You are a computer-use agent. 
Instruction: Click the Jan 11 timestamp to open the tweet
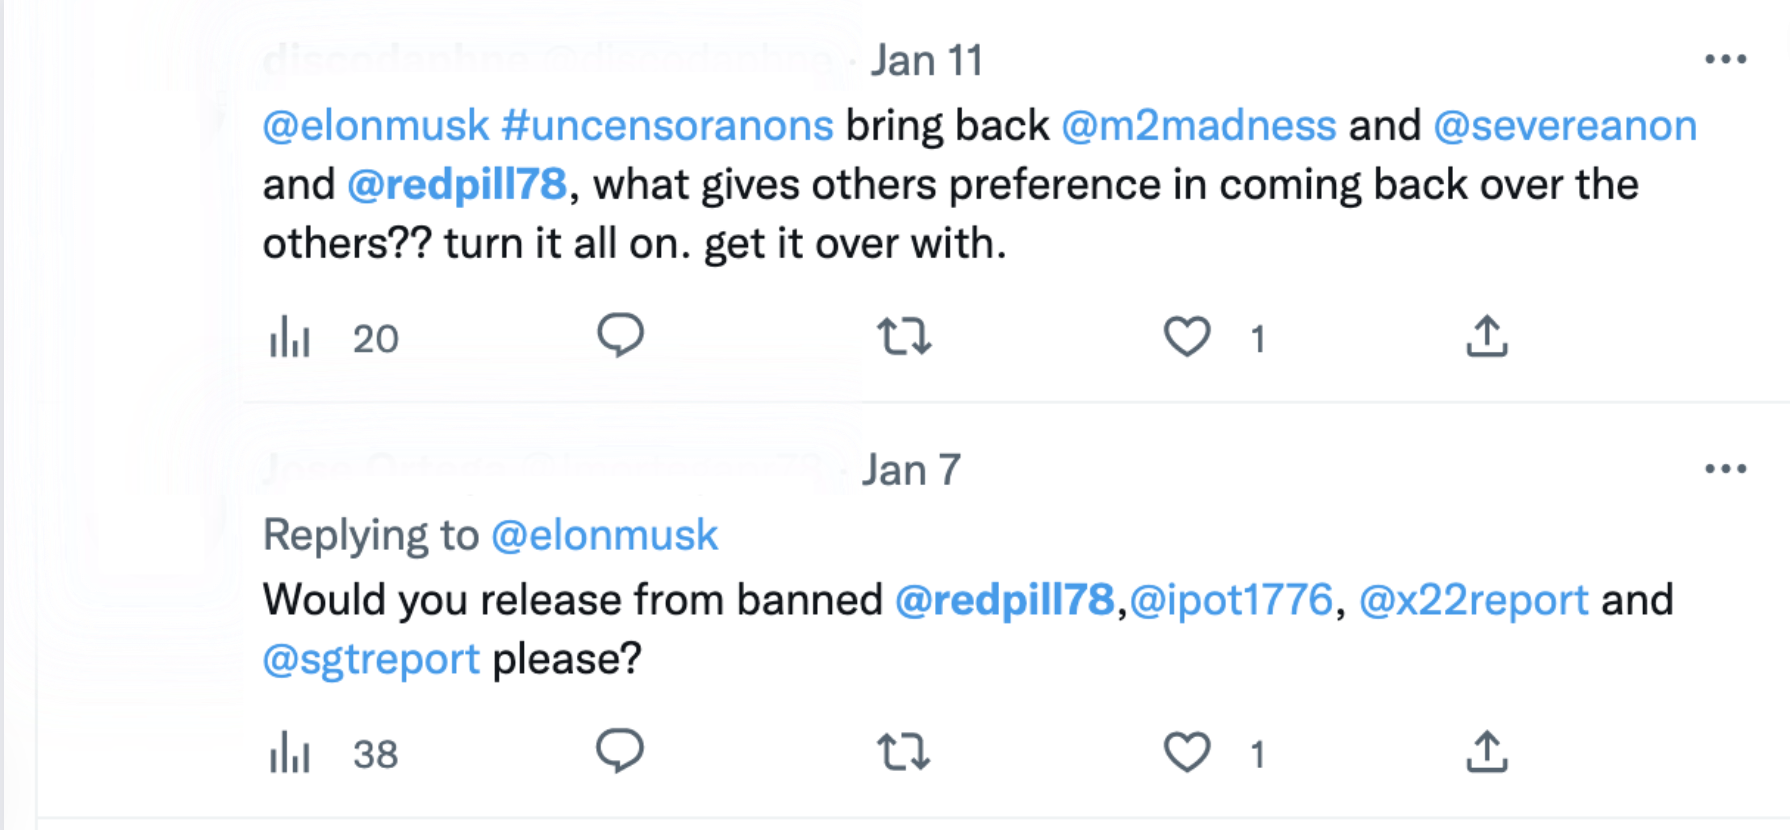pyautogui.click(x=924, y=58)
